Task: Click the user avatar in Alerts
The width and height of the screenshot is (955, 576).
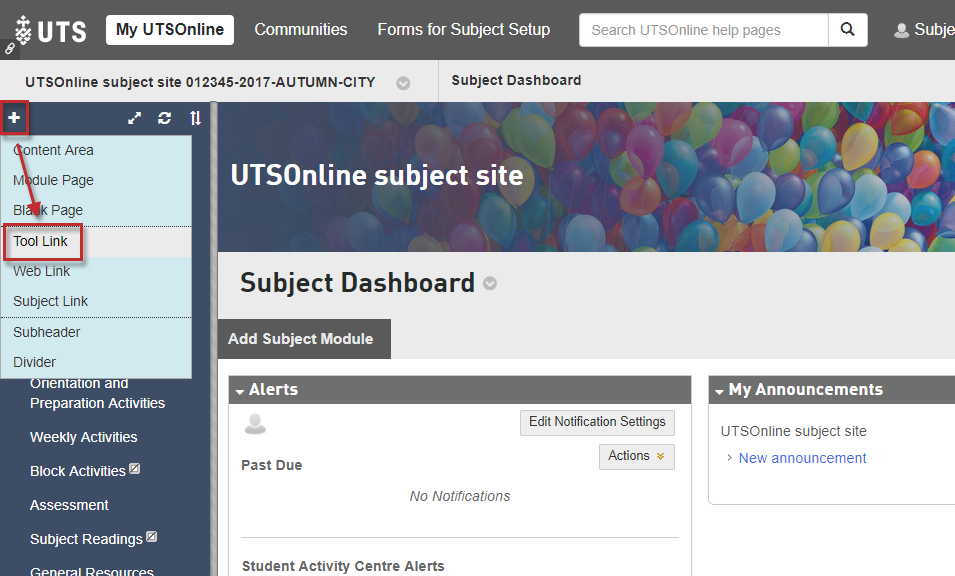Action: pos(255,424)
